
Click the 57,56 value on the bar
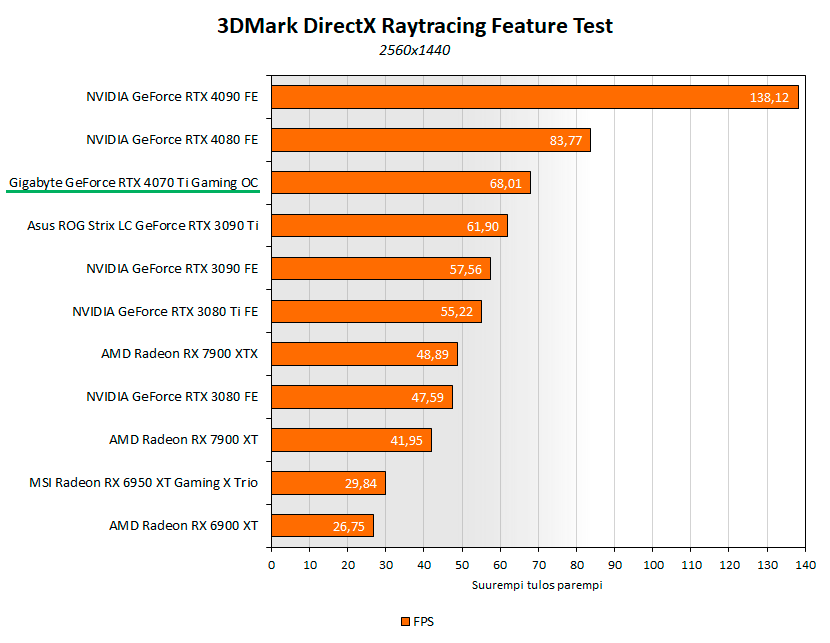(466, 270)
